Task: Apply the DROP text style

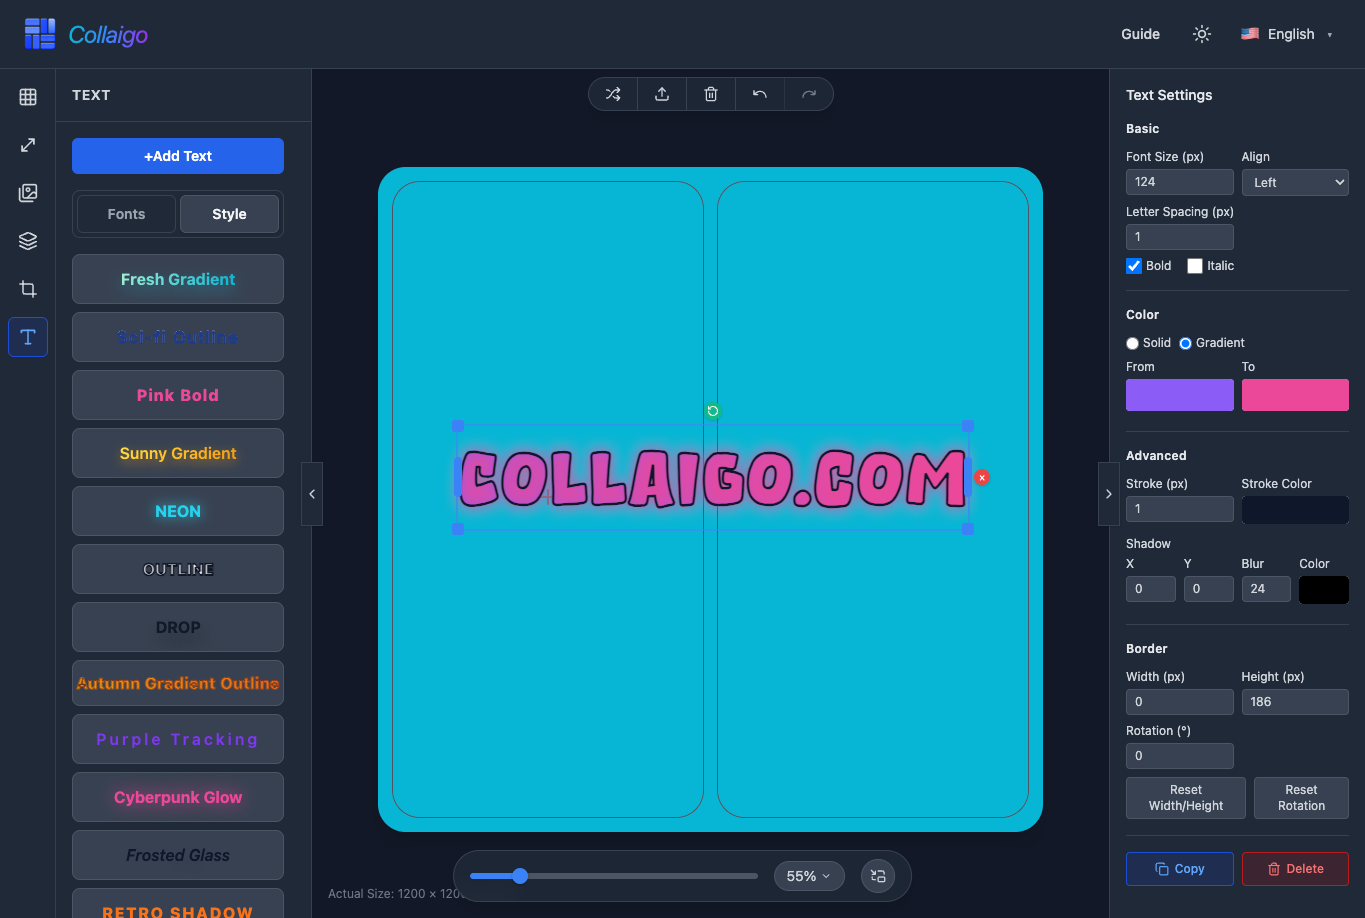Action: pos(178,627)
